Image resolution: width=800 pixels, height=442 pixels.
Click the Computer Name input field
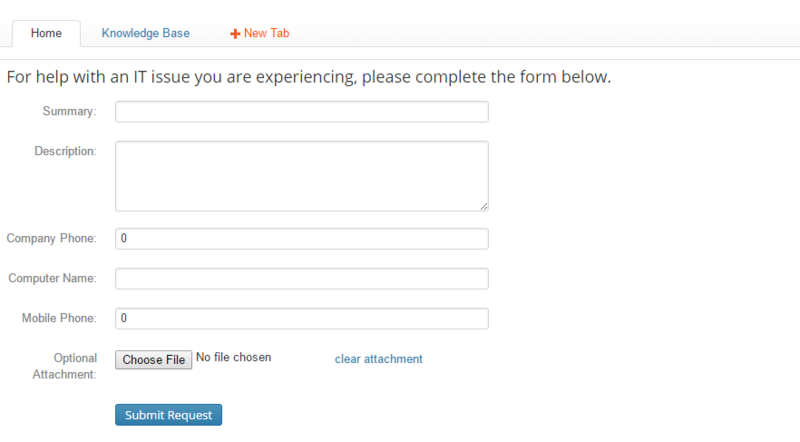(x=301, y=278)
